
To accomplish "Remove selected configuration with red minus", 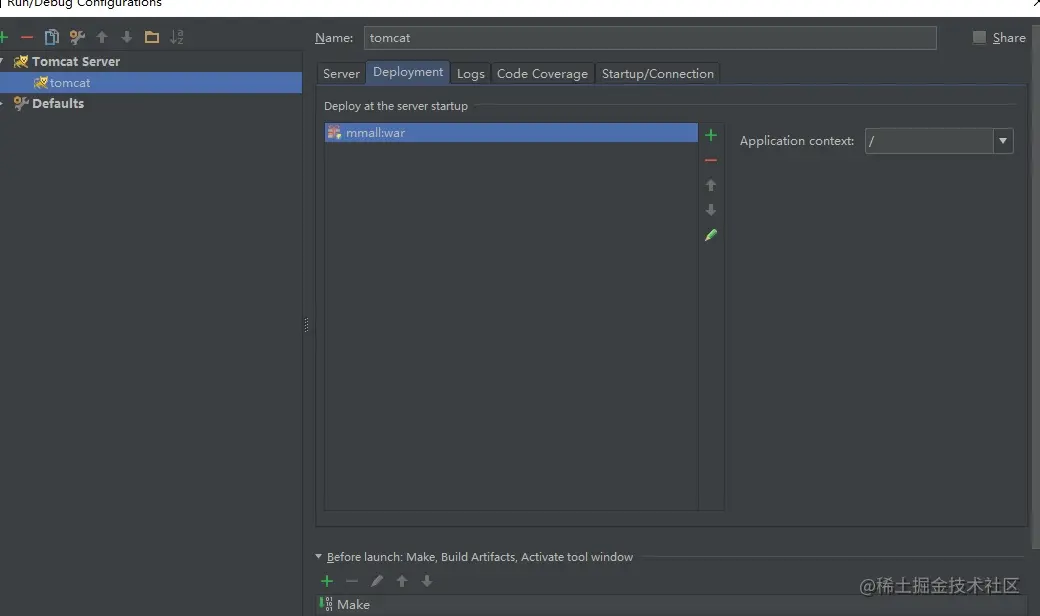I will point(27,38).
